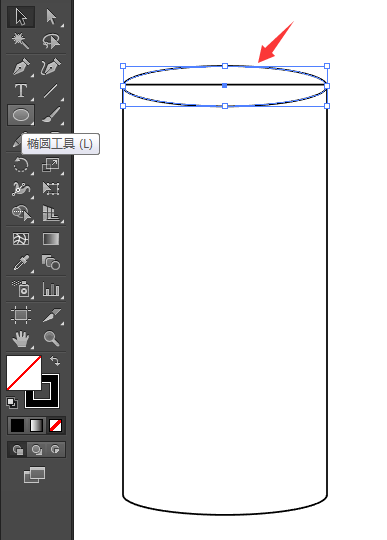The height and width of the screenshot is (540, 387).
Task: Click the ellipse's top-center bounding handle
Action: (x=225, y=66)
